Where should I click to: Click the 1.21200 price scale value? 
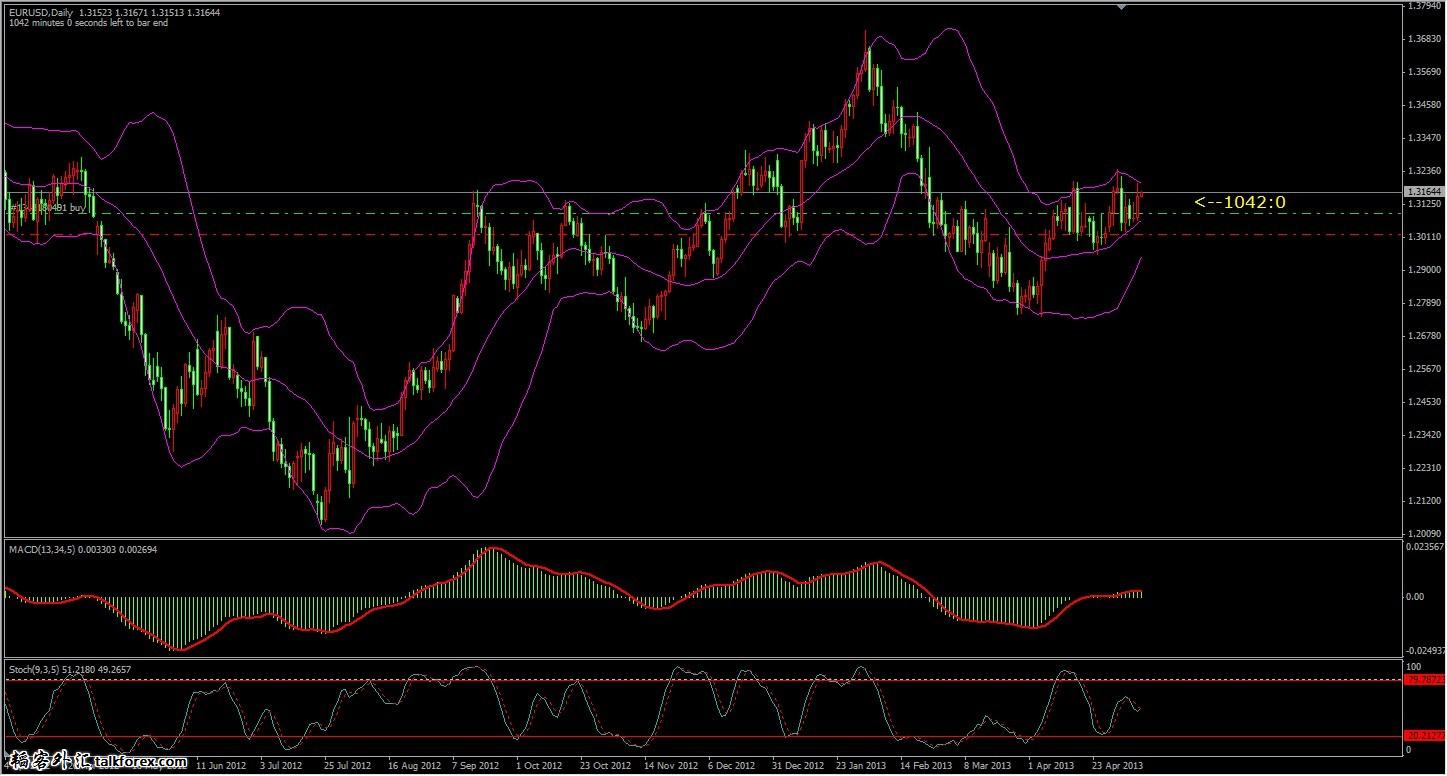tap(1423, 501)
